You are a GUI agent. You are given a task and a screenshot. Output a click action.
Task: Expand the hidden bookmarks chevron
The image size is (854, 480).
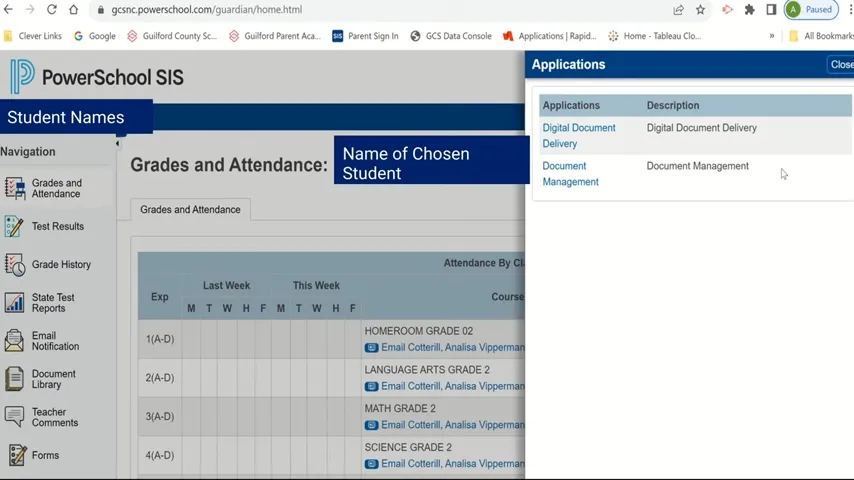[772, 36]
